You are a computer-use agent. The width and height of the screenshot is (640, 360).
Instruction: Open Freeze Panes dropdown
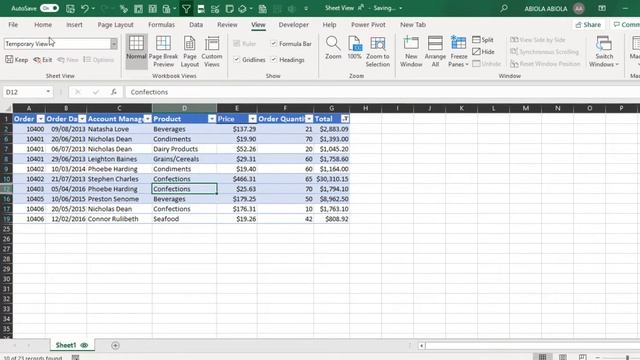(x=458, y=51)
